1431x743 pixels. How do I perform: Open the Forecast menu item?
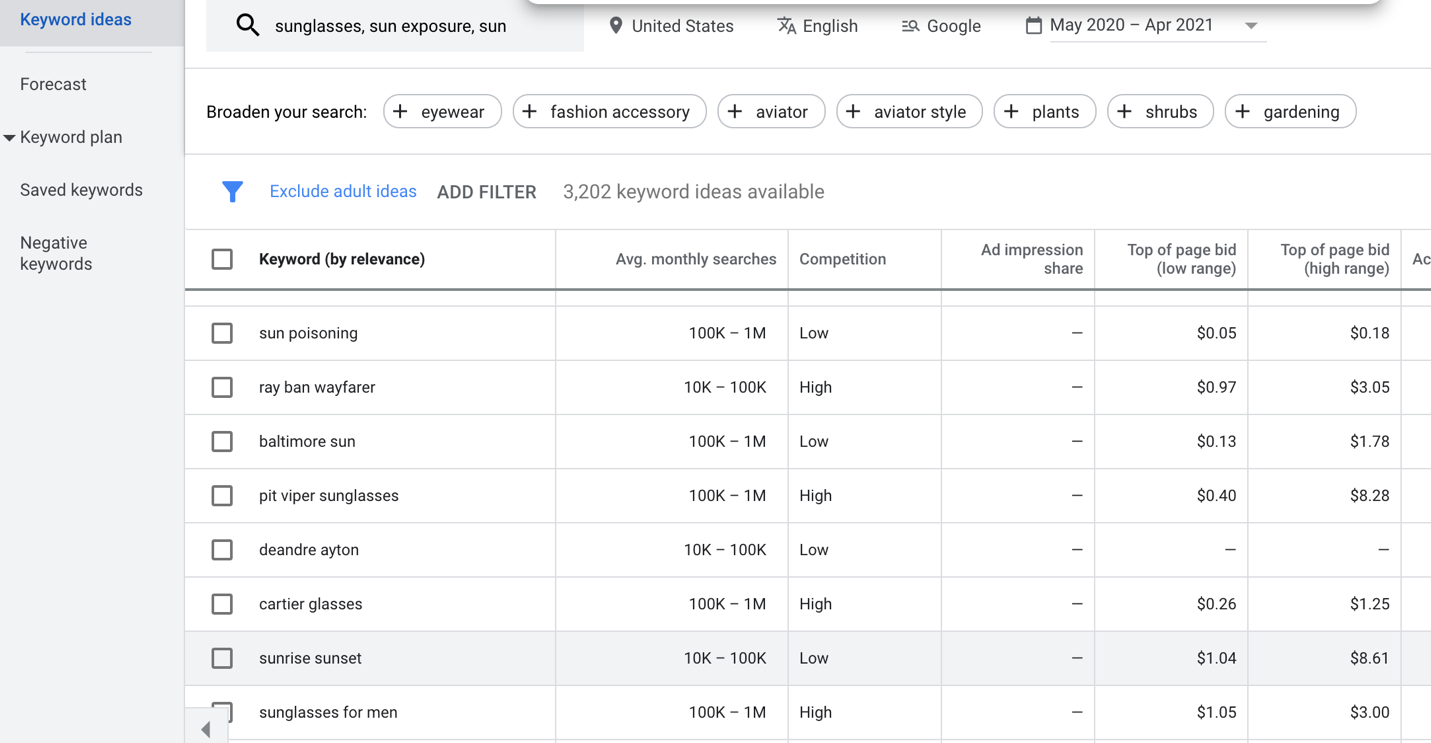(53, 85)
